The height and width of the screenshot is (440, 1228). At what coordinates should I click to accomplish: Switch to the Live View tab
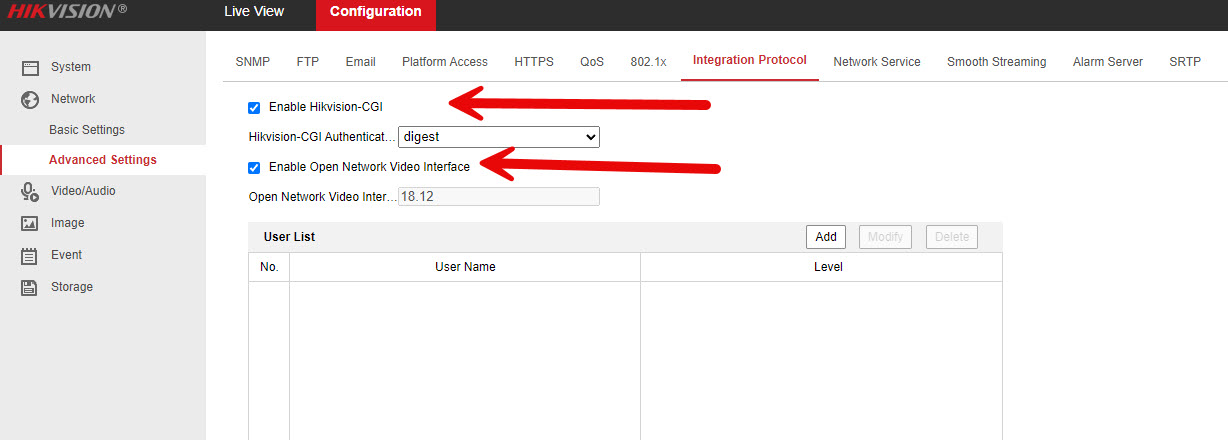tap(254, 12)
